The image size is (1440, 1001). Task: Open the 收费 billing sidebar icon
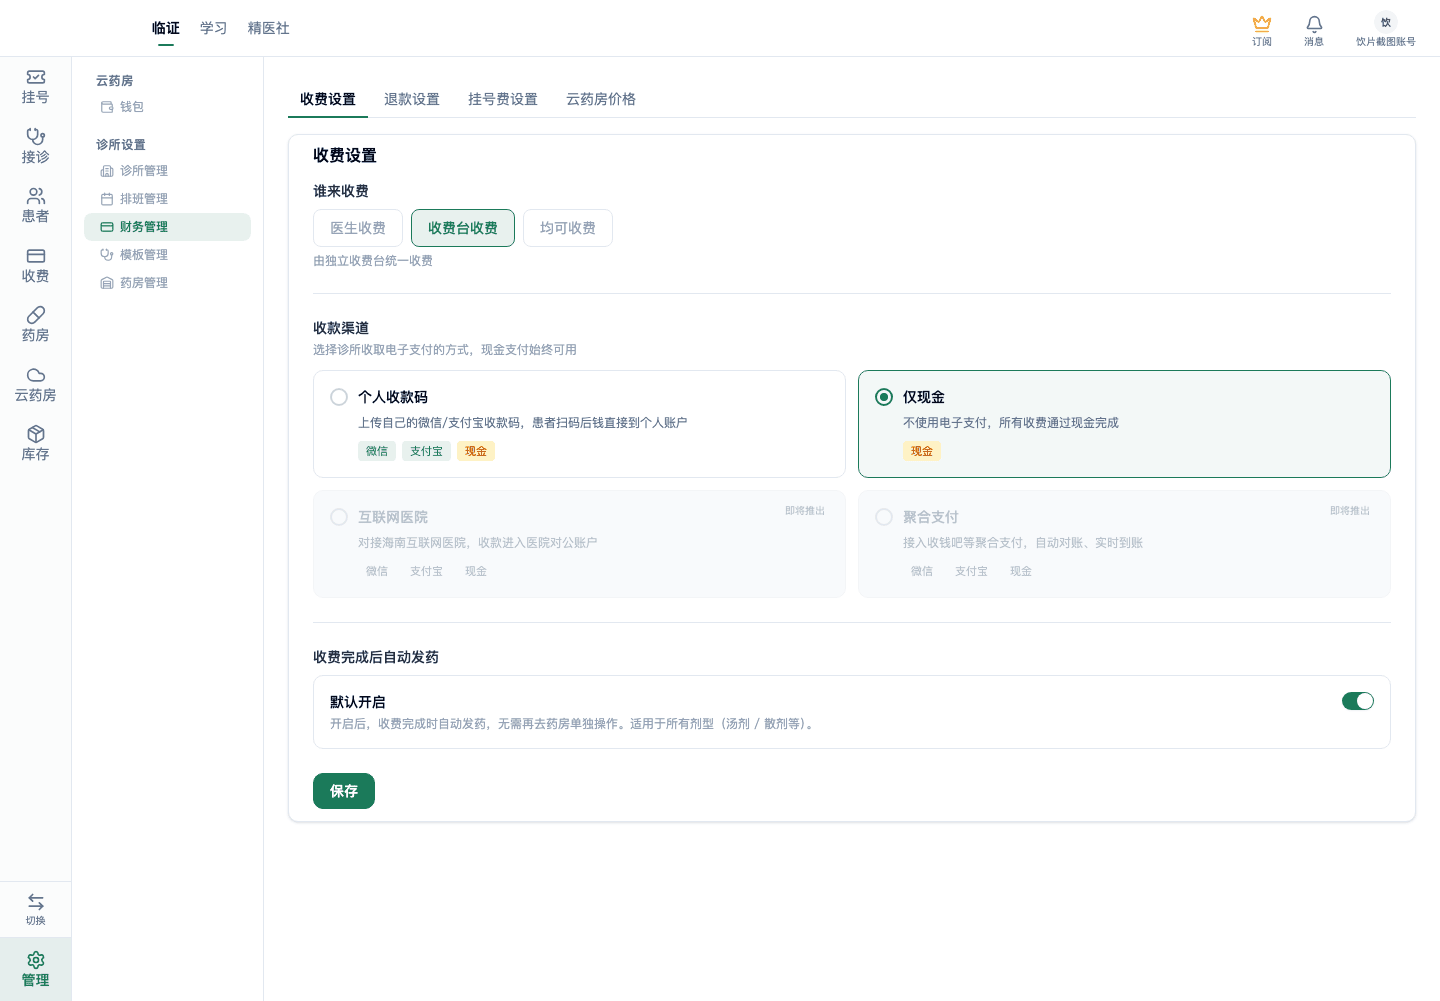coord(35,256)
